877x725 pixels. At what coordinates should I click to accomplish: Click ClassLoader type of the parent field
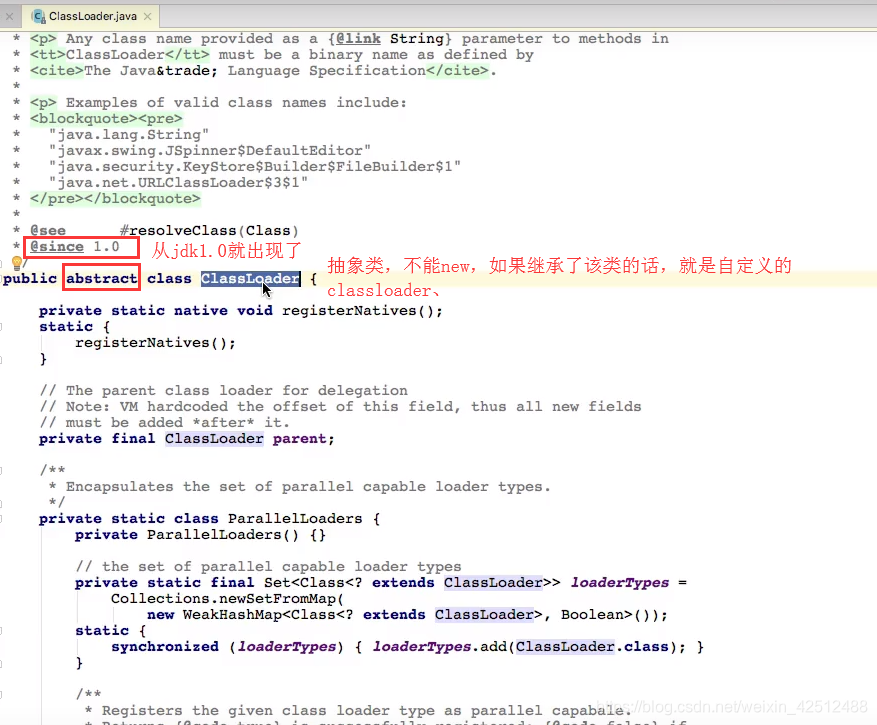[214, 439]
